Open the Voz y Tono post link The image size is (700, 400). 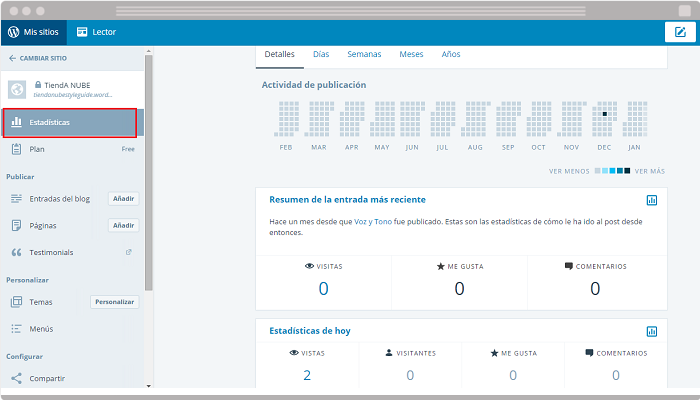373,220
